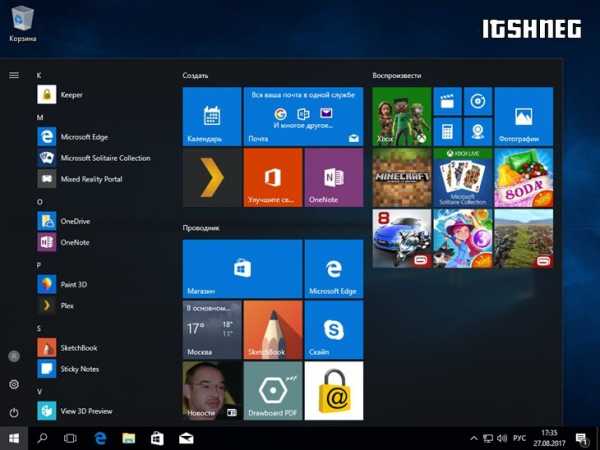The image size is (600, 450).
Task: Launch the Plex chevron tile
Action: [212, 178]
